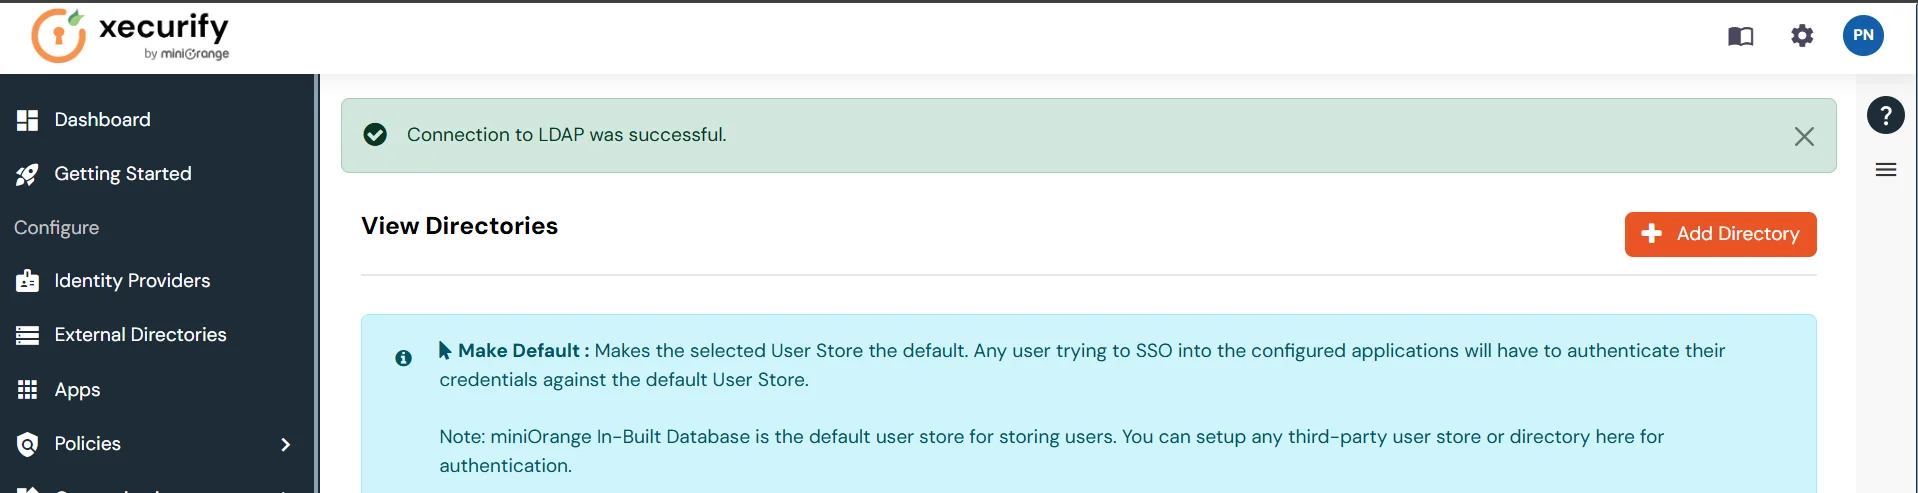Click the Policies shield icon
This screenshot has width=1918, height=493.
coord(27,444)
